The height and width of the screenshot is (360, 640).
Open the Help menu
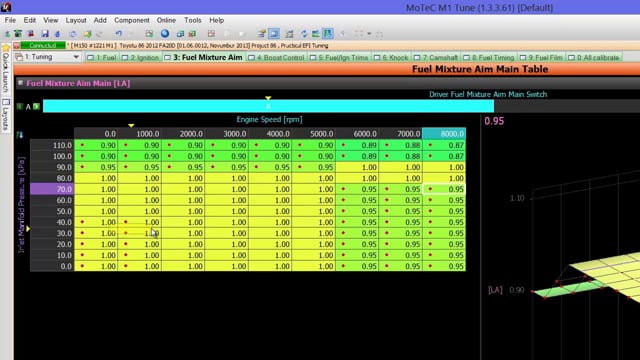pyautogui.click(x=216, y=20)
